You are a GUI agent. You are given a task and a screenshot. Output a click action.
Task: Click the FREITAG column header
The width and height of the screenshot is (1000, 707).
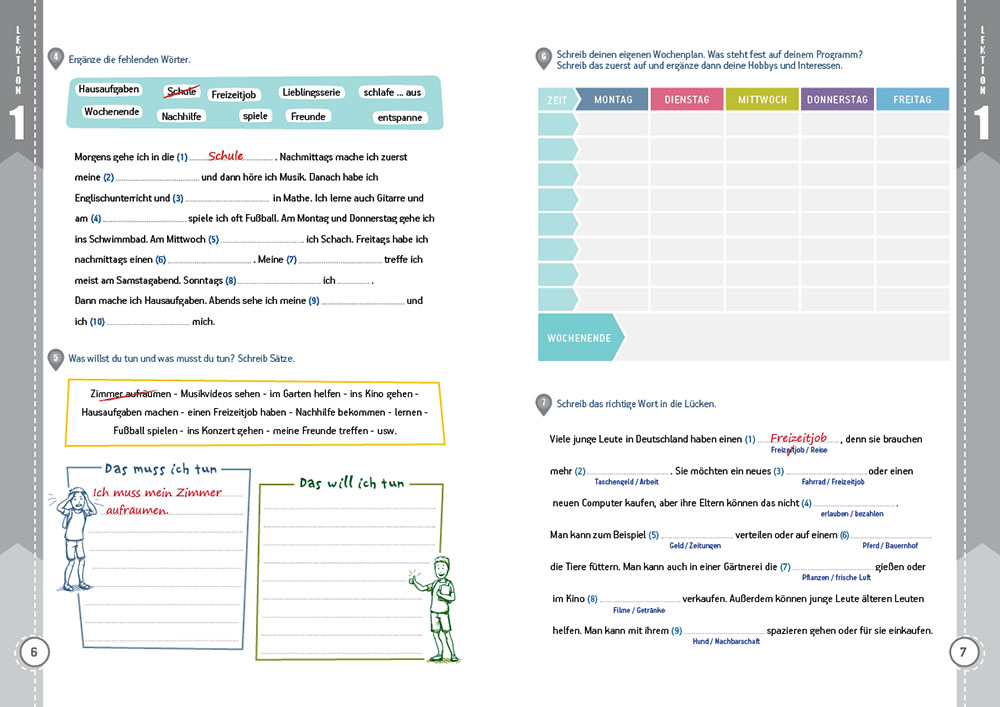pyautogui.click(x=912, y=100)
